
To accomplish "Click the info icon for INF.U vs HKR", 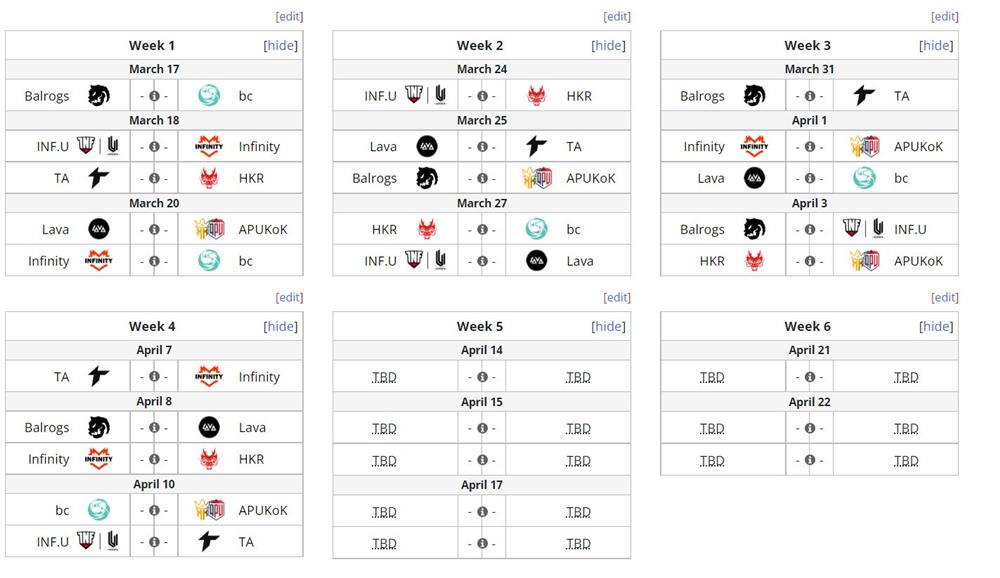I will pos(481,95).
